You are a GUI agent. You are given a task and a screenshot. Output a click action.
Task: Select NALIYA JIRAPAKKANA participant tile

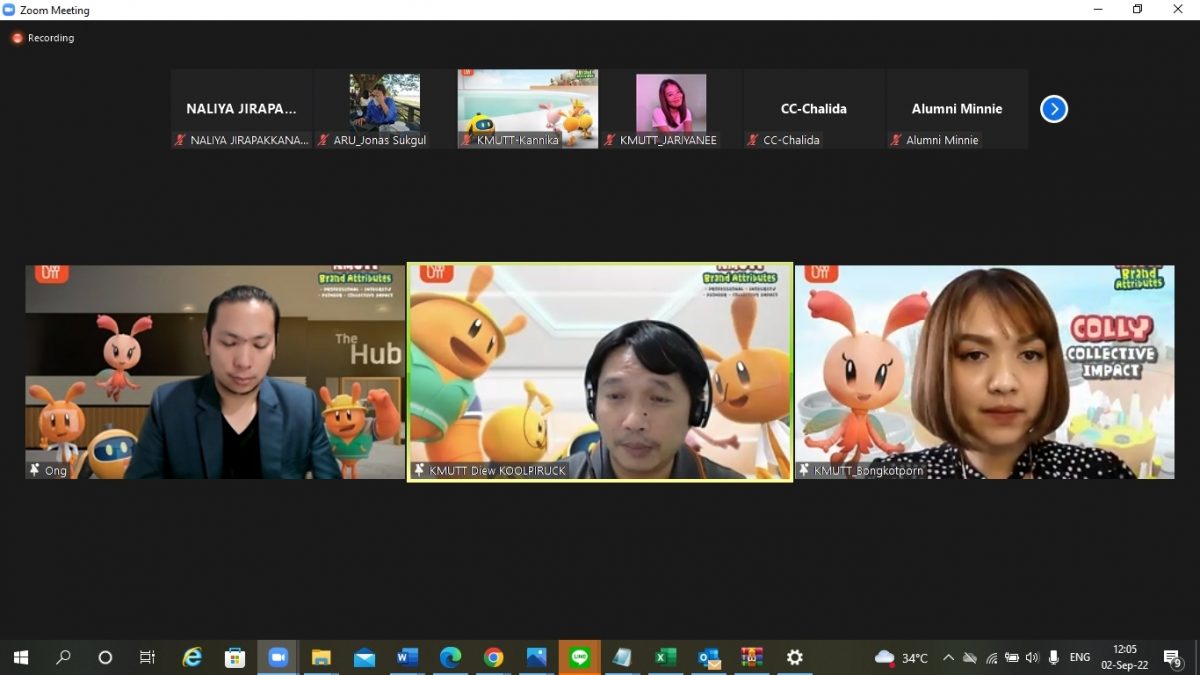[241, 109]
